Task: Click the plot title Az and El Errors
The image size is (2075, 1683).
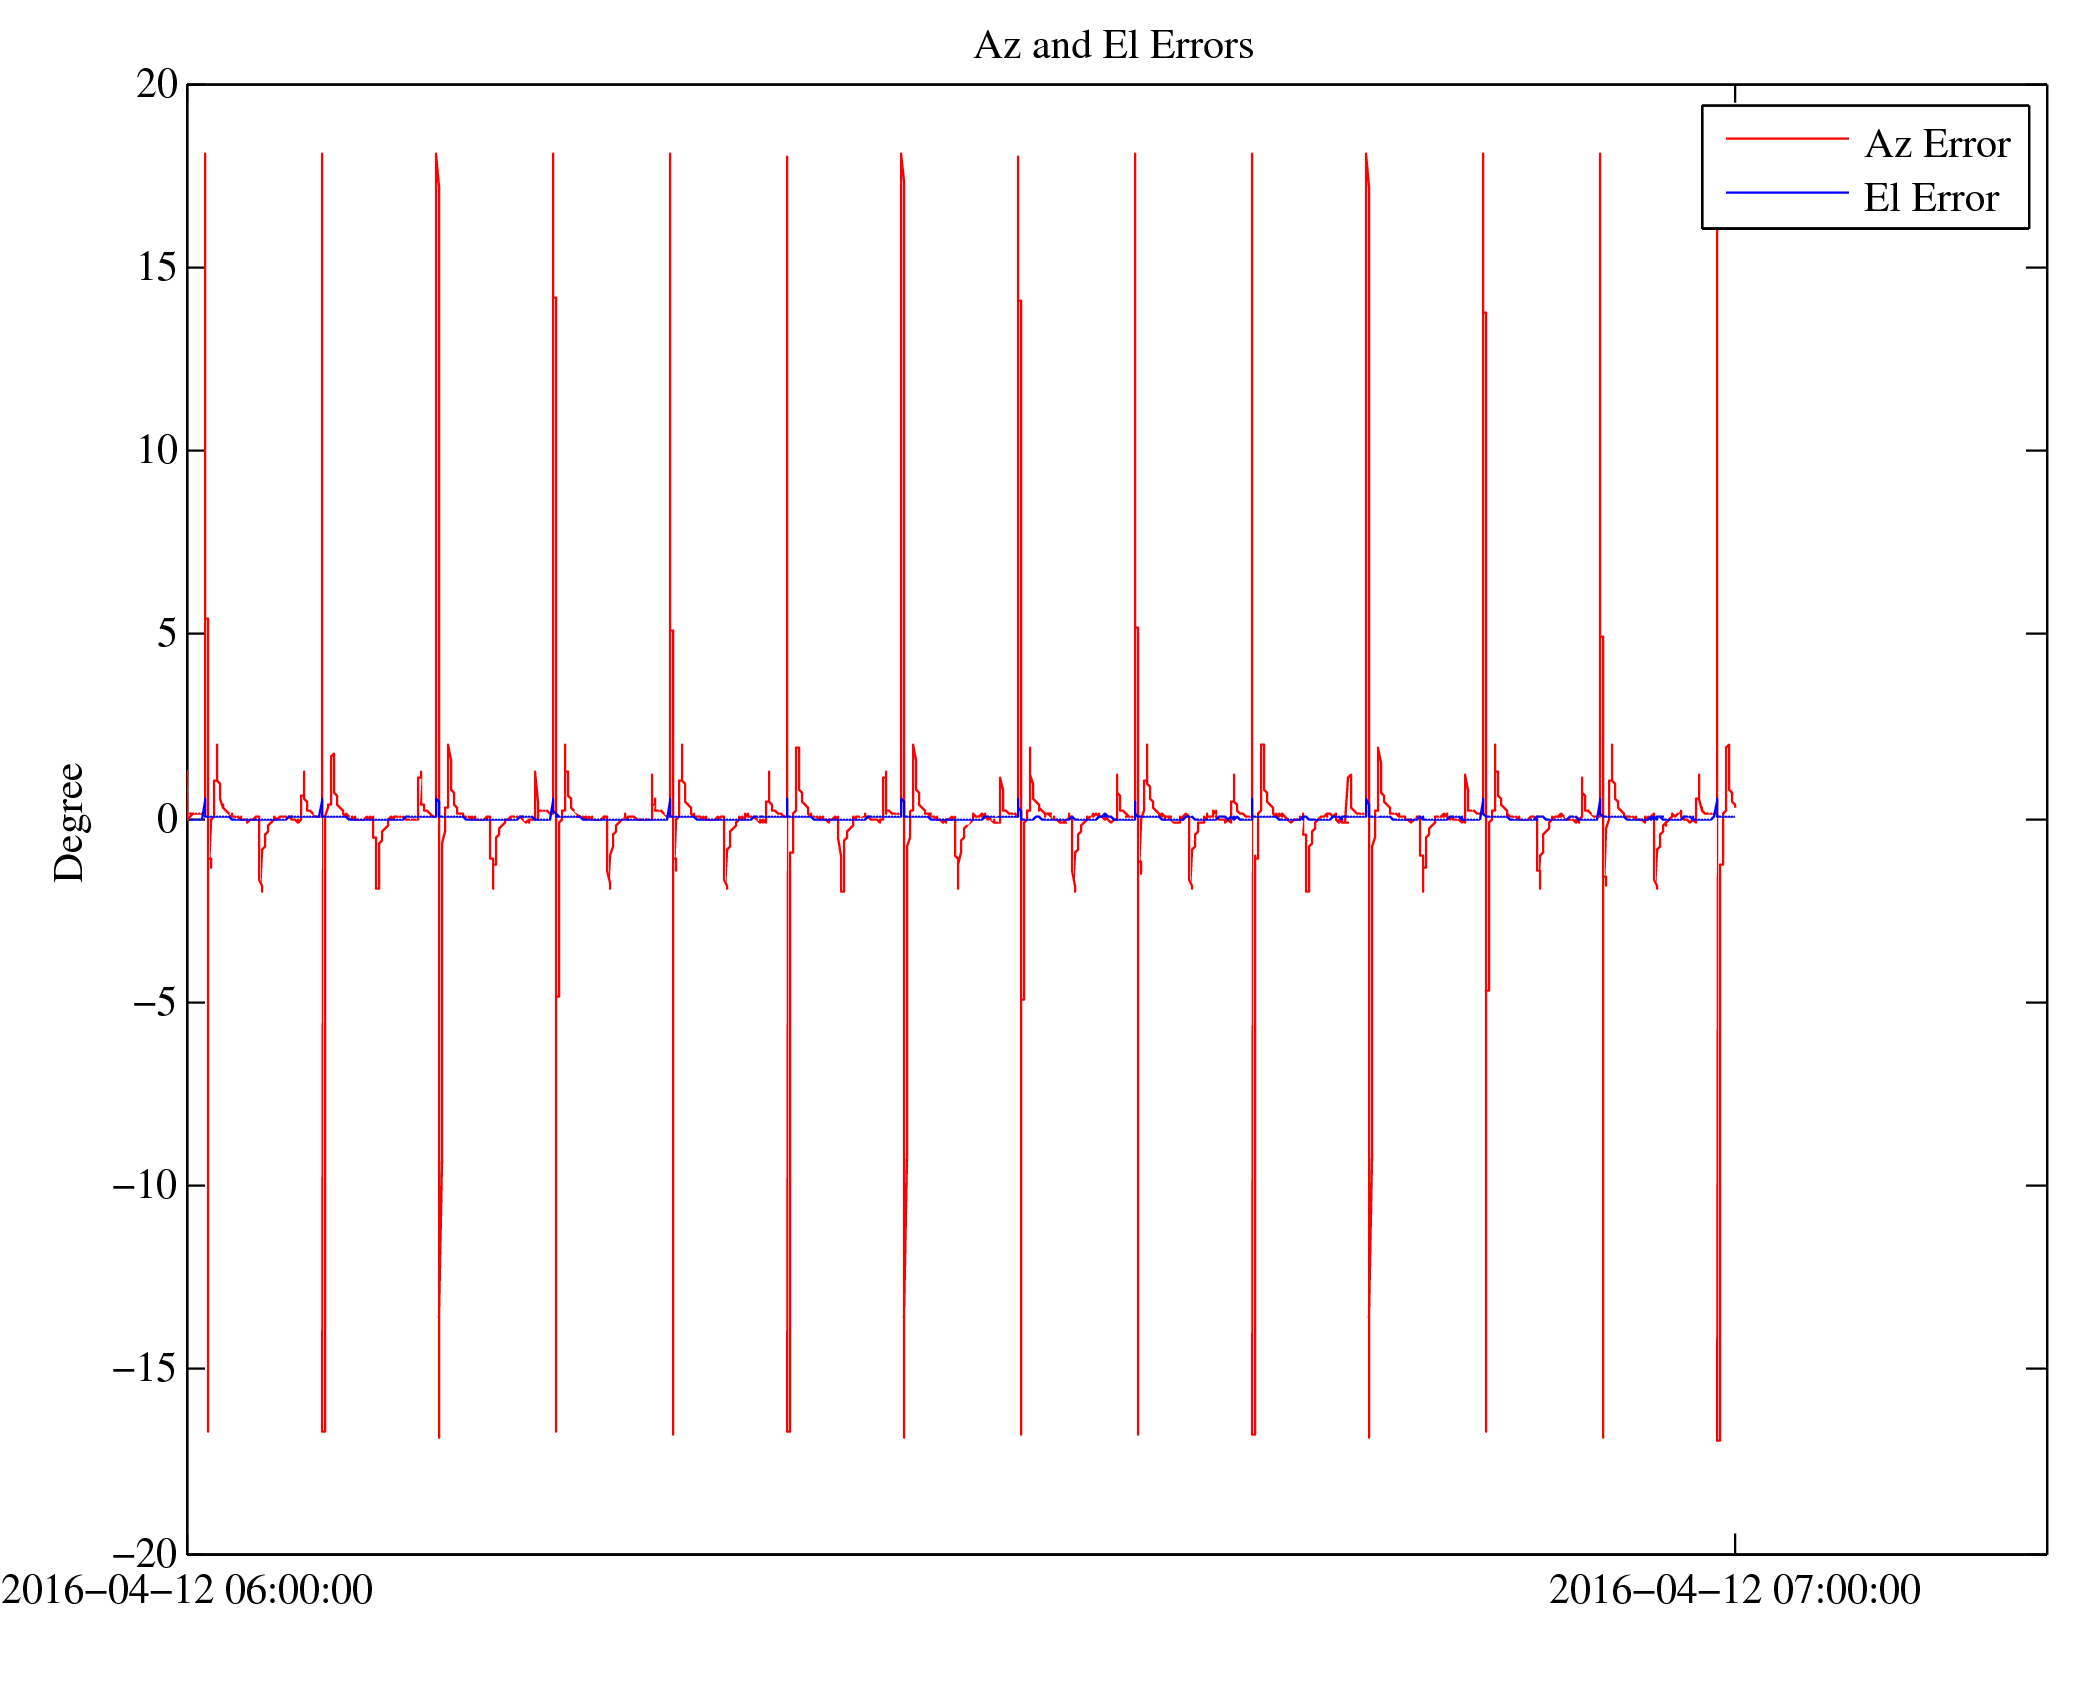Action: pyautogui.click(x=1112, y=46)
